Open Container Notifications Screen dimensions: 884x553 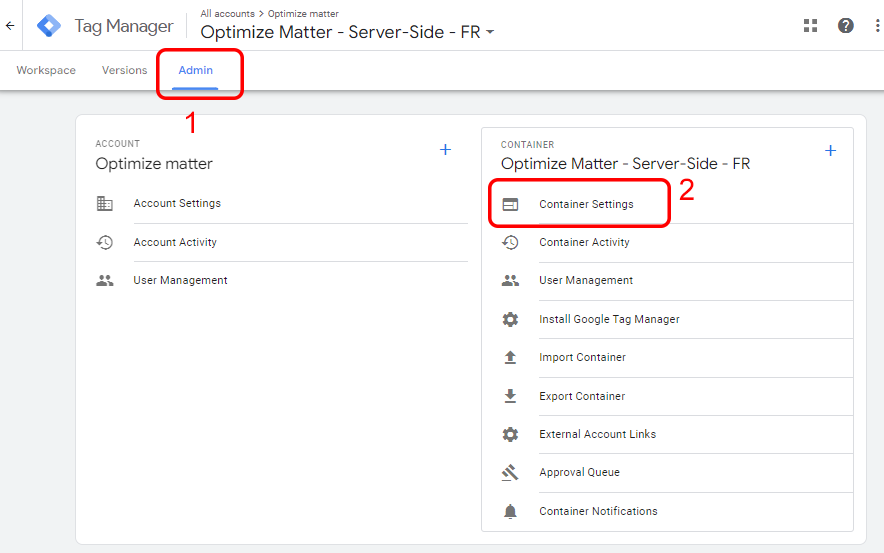[x=598, y=511]
